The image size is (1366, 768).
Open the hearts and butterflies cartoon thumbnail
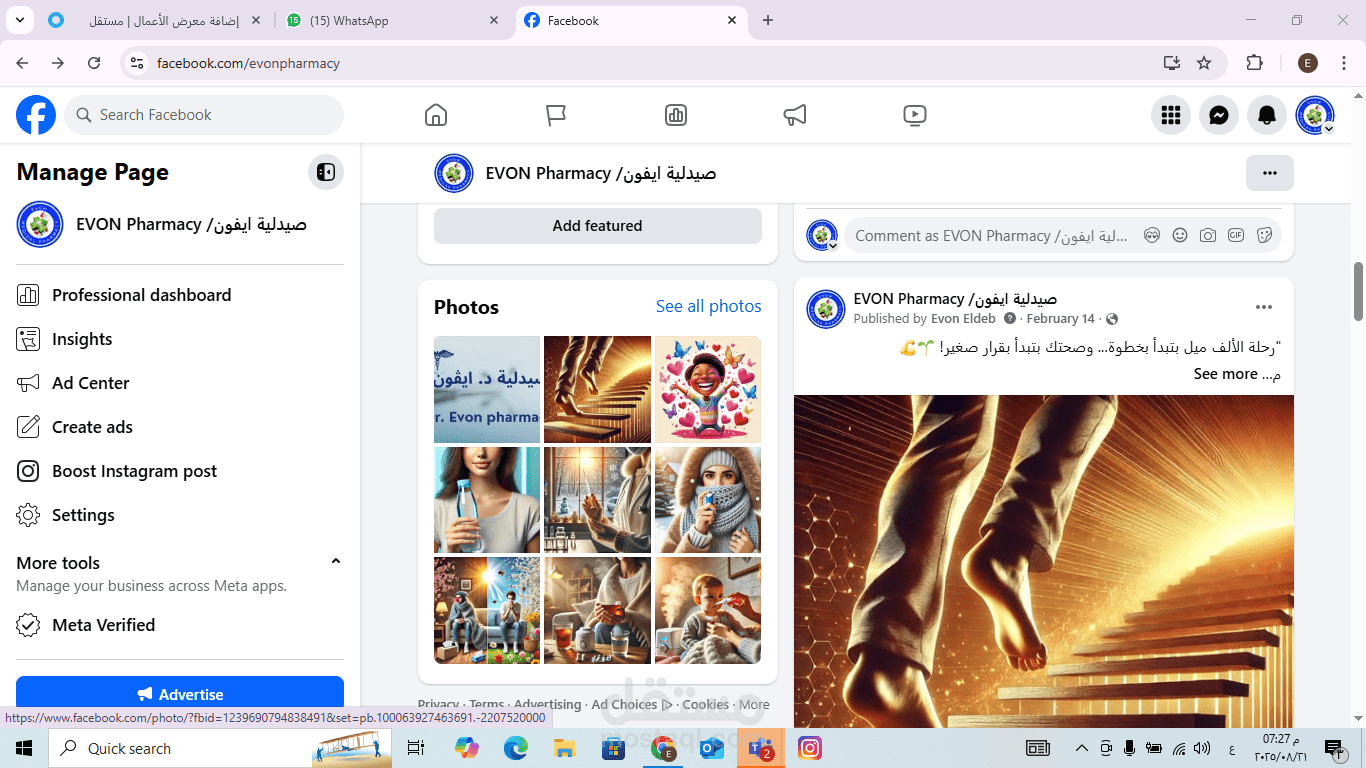tap(708, 389)
